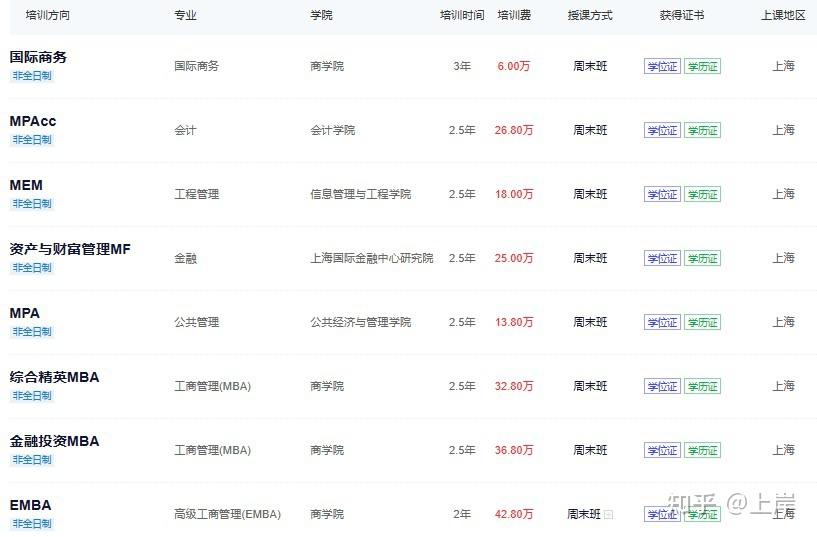The height and width of the screenshot is (537, 817).
Task: Click 学历证 badge in MPAcc row
Action: click(x=702, y=130)
